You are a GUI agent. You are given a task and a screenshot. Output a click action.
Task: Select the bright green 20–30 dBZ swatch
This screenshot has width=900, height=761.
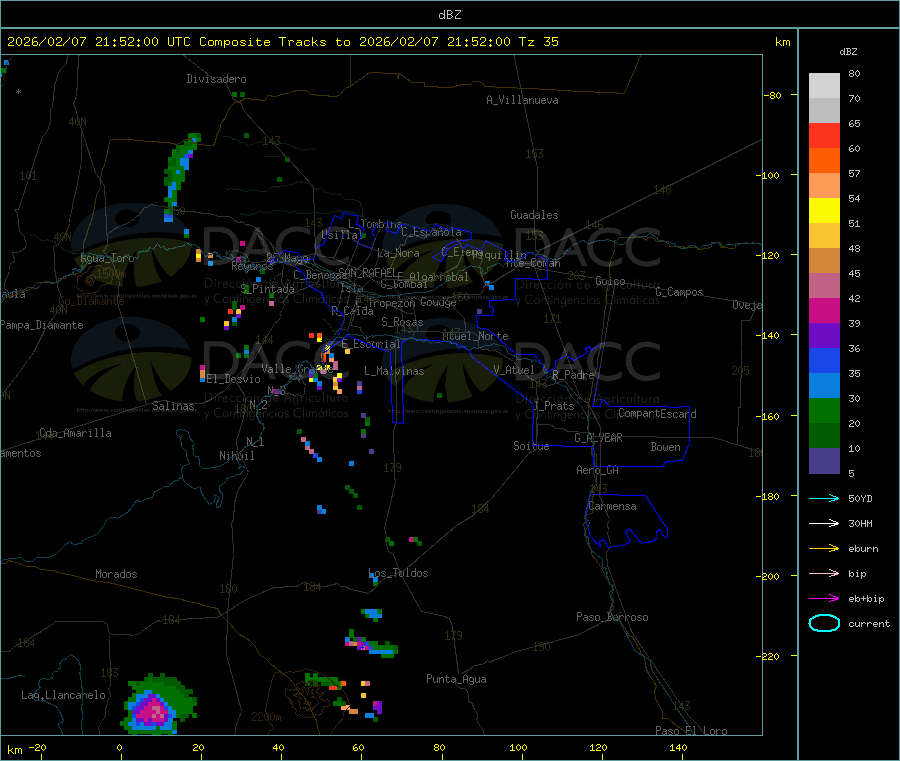pyautogui.click(x=824, y=410)
